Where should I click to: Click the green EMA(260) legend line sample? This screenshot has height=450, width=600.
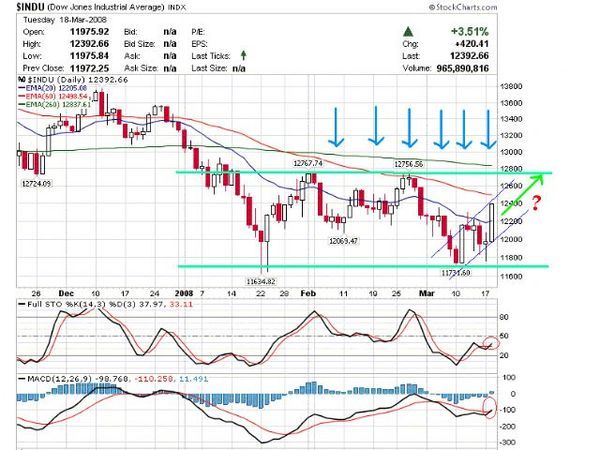22,104
